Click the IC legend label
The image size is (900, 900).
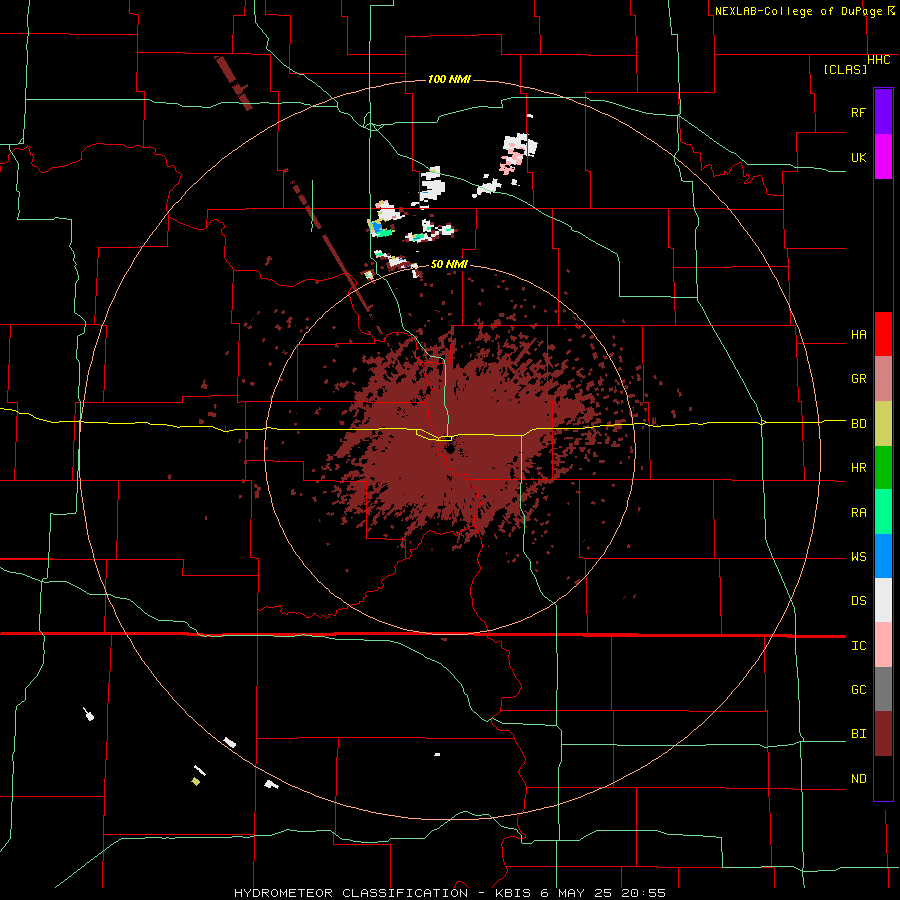pyautogui.click(x=858, y=646)
